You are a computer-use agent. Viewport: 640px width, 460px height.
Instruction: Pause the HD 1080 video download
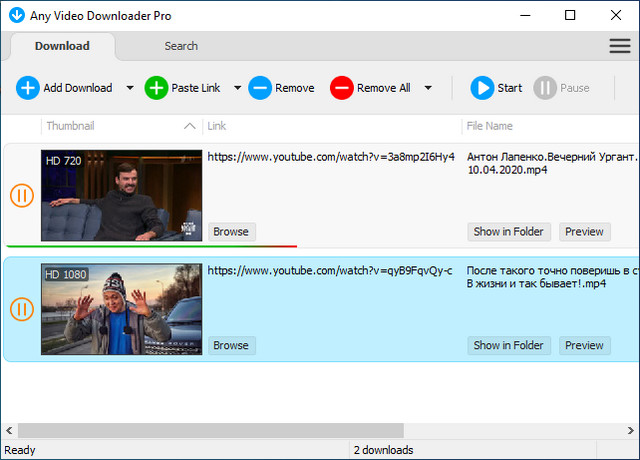coord(22,309)
